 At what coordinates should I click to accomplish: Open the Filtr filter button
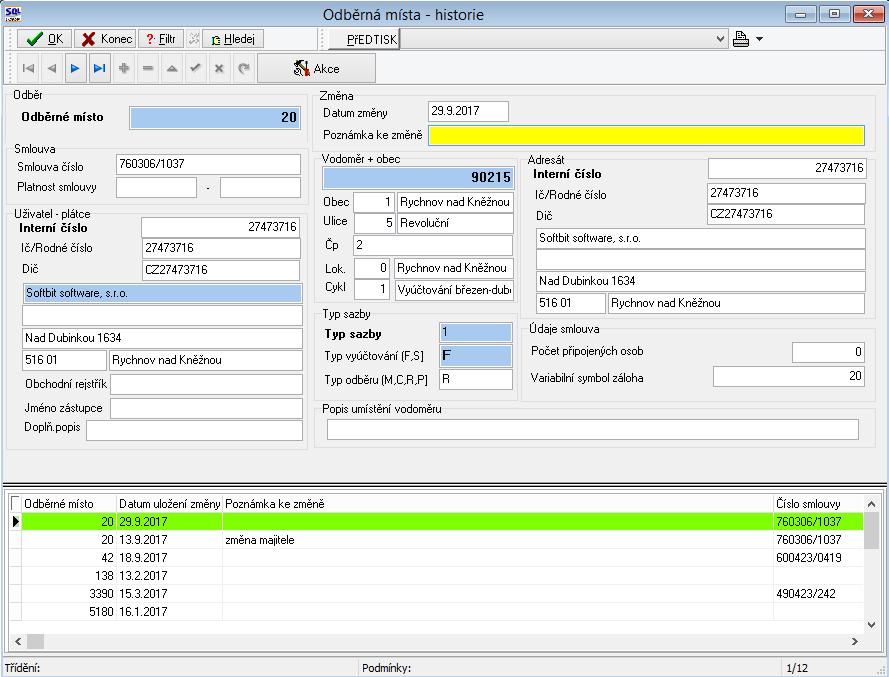click(161, 39)
